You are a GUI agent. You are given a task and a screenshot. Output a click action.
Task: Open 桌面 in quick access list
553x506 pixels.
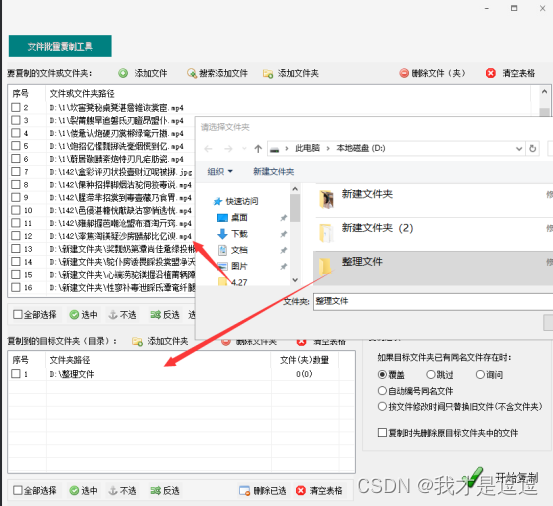232,218
